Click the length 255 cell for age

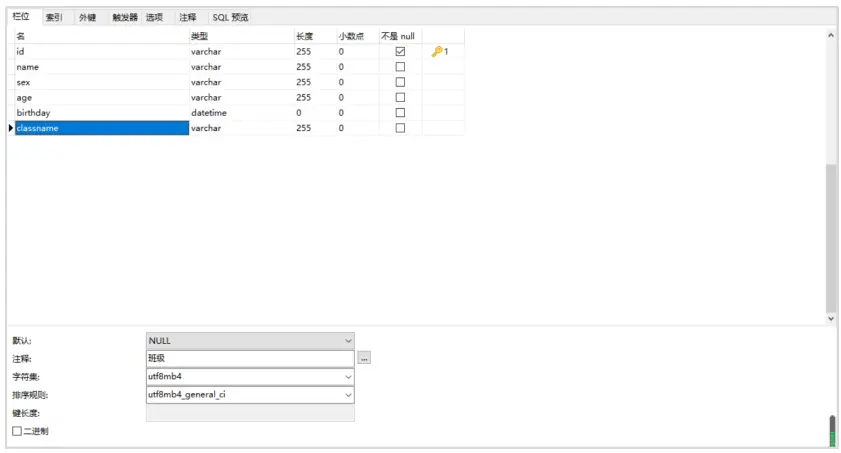coord(315,97)
